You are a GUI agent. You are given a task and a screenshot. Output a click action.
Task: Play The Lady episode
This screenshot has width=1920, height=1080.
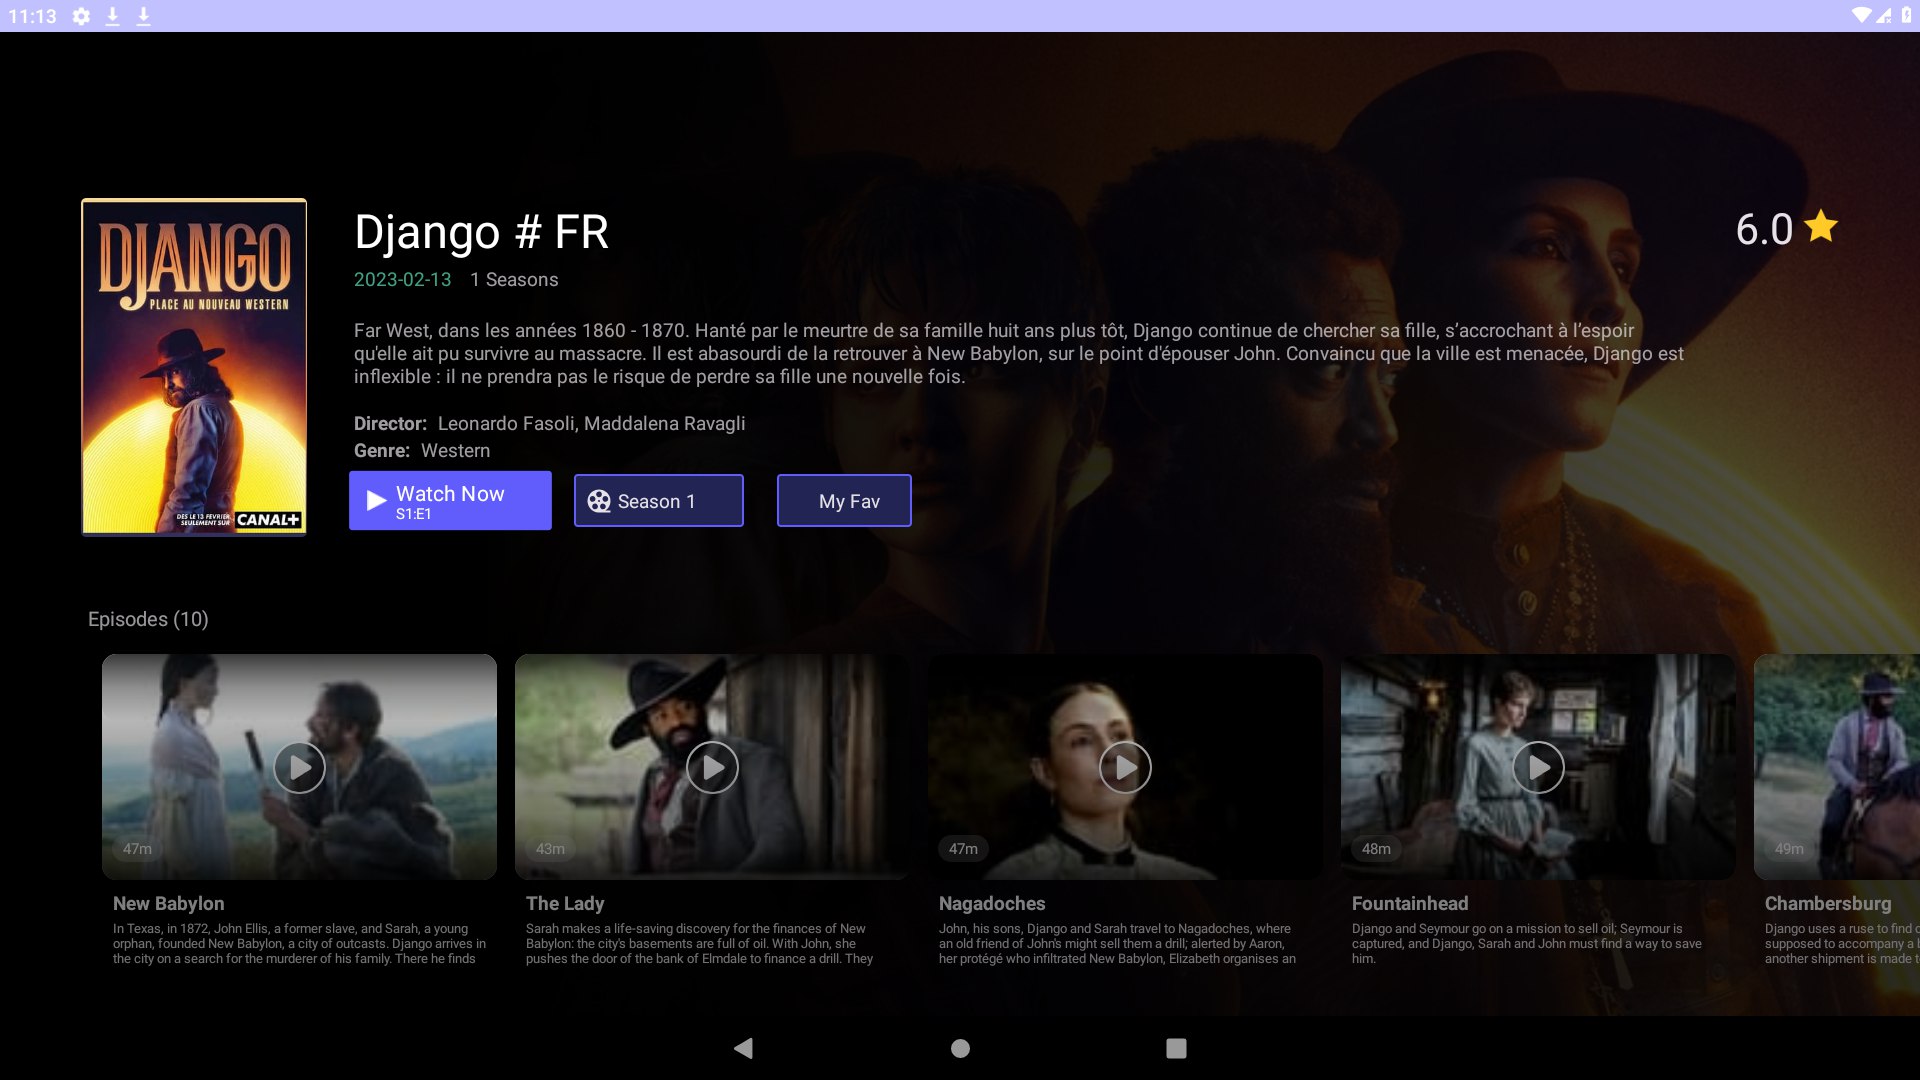pos(711,766)
